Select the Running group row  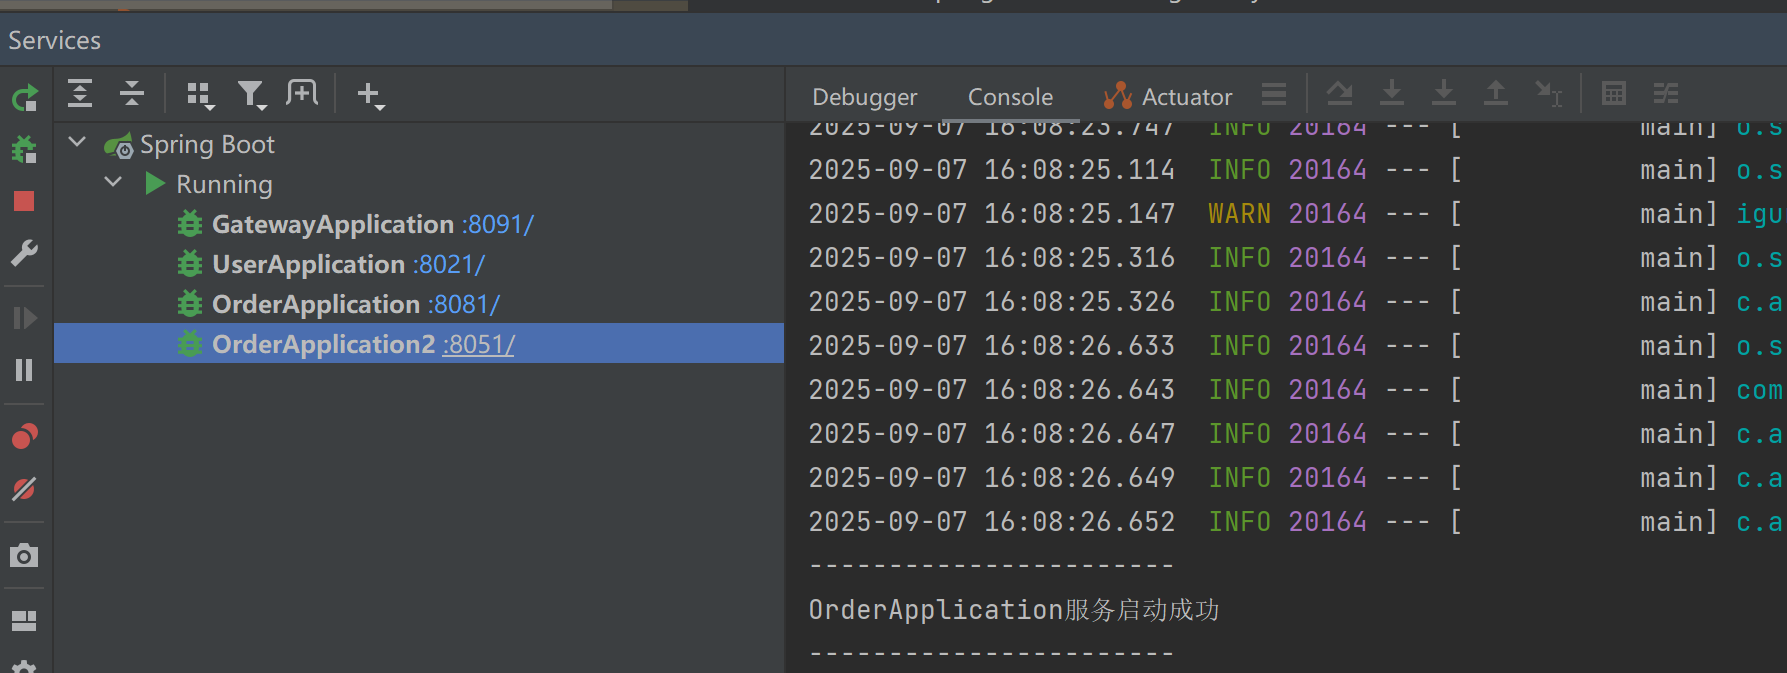[224, 184]
